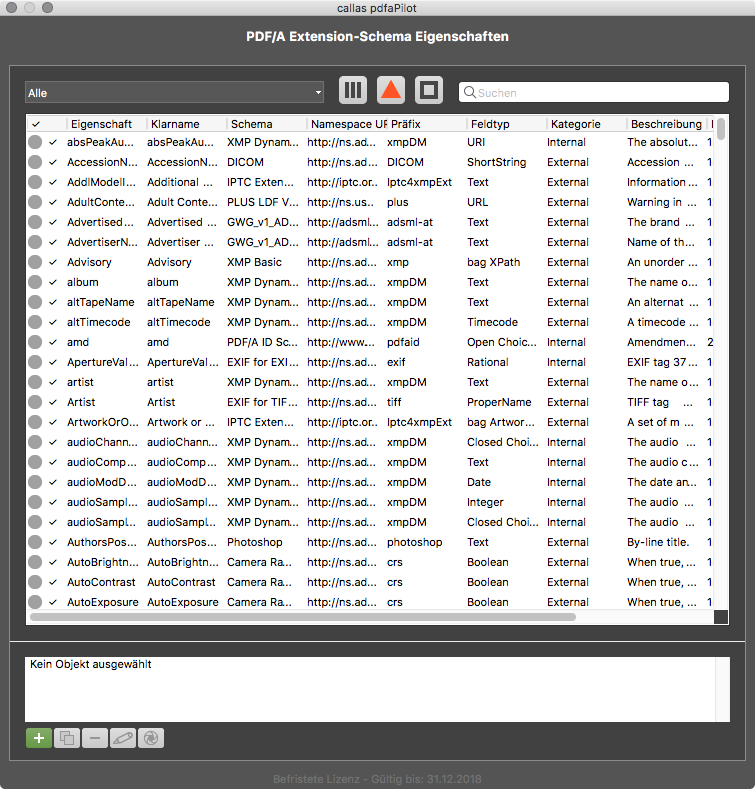The image size is (755, 789).
Task: Select the 'Rational' field type cell
Action: (x=488, y=362)
